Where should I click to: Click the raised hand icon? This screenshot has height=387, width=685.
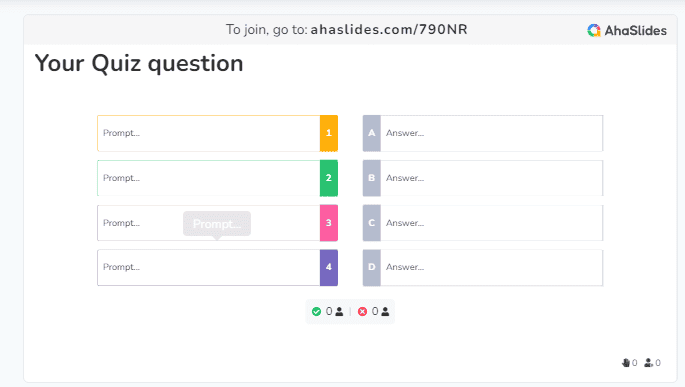[626, 363]
